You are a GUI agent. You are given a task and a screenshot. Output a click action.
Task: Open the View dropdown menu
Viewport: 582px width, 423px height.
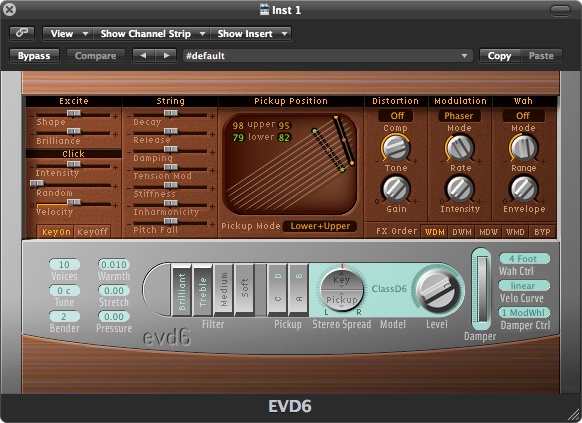click(x=68, y=34)
